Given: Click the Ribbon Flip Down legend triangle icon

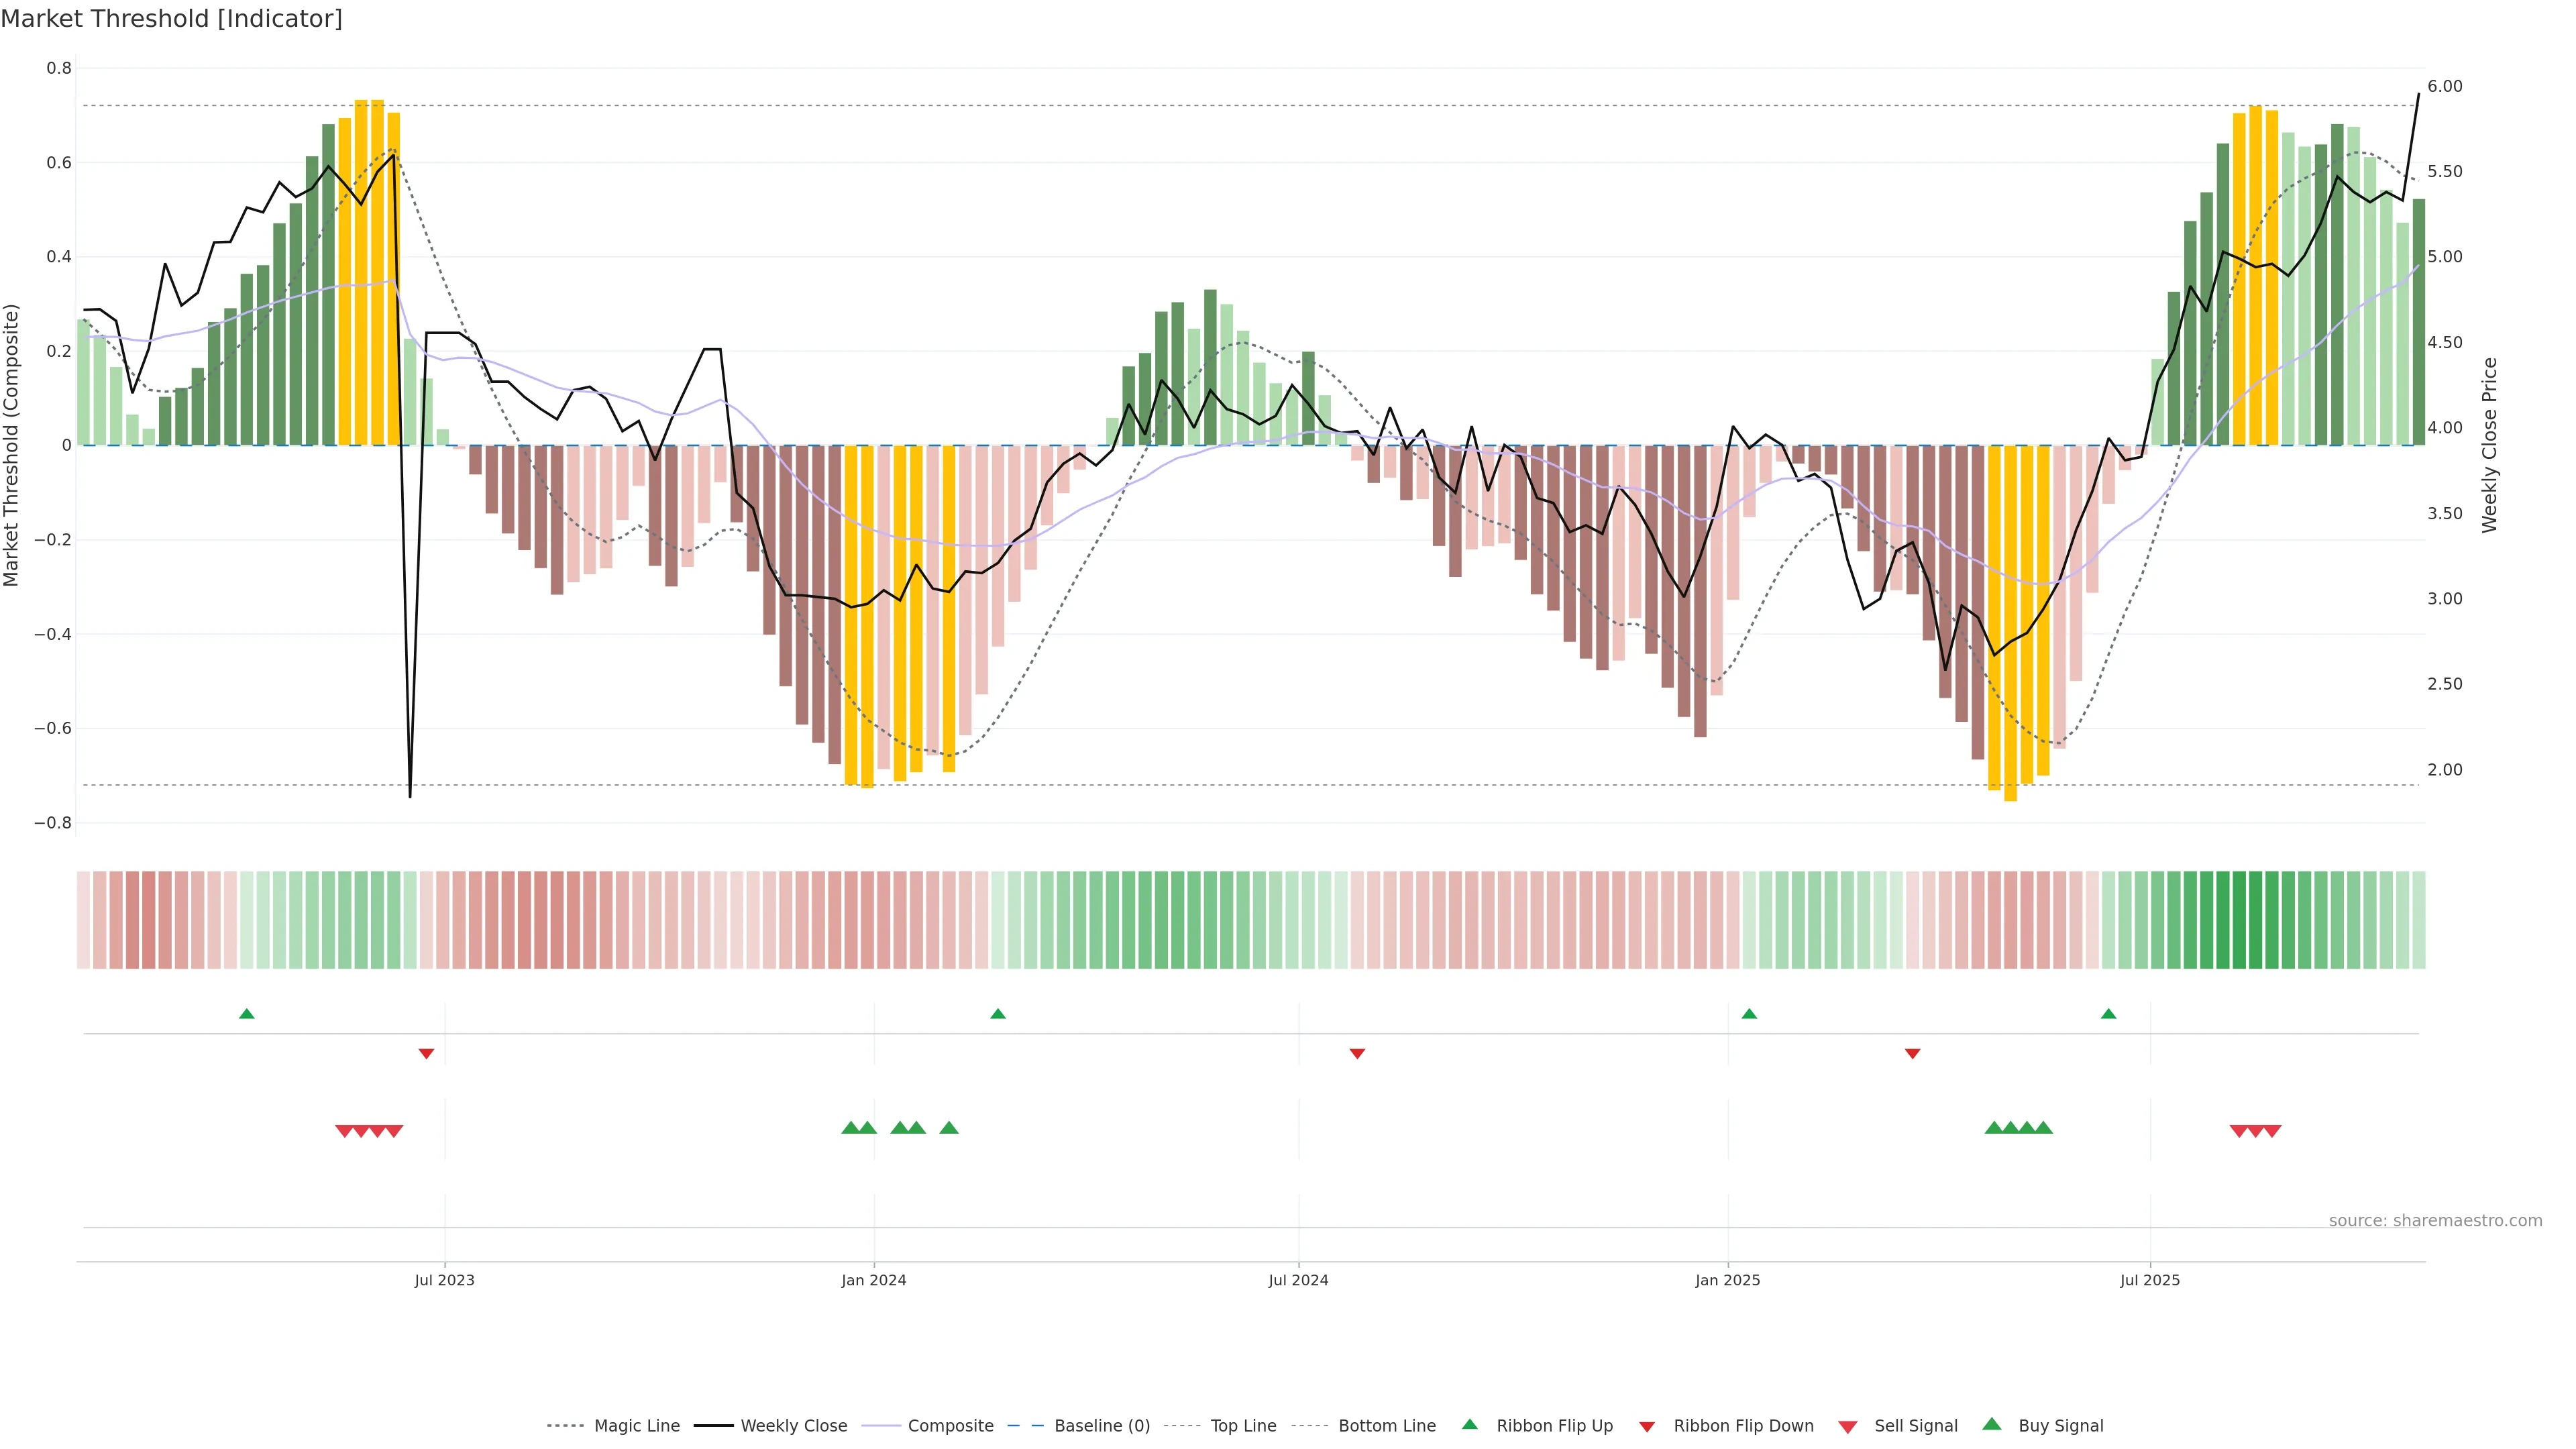Looking at the screenshot, I should (1647, 1427).
